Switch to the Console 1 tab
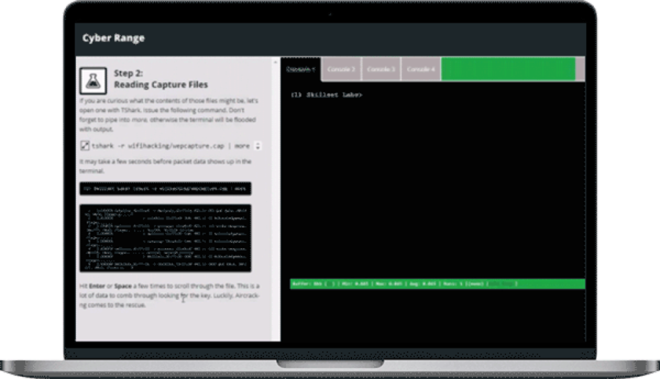The width and height of the screenshot is (660, 379). coord(301,69)
